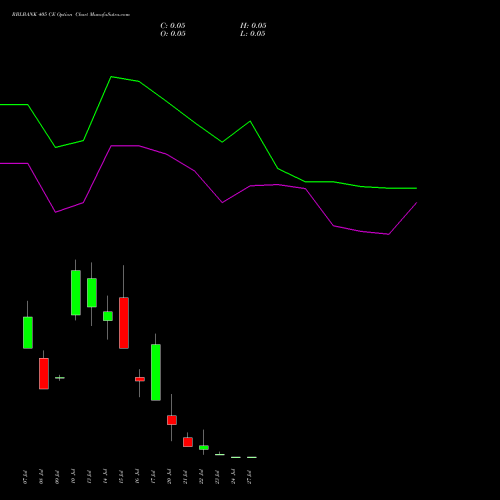Select the red candle for 08 Jul
Screen dimensions: 500x500
tap(44, 374)
